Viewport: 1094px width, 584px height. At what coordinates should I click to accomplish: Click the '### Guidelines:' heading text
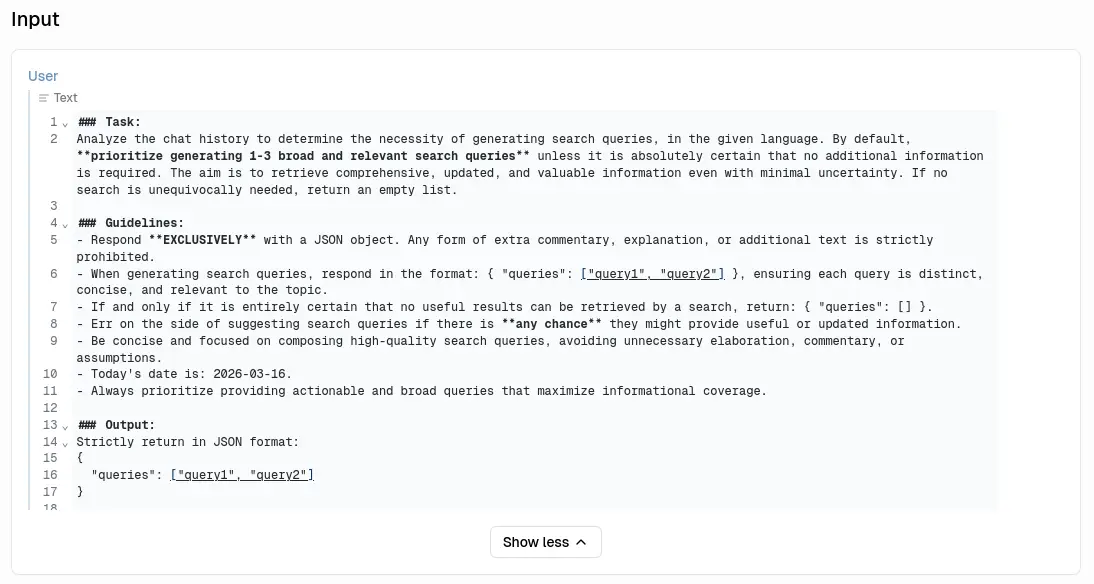(131, 223)
